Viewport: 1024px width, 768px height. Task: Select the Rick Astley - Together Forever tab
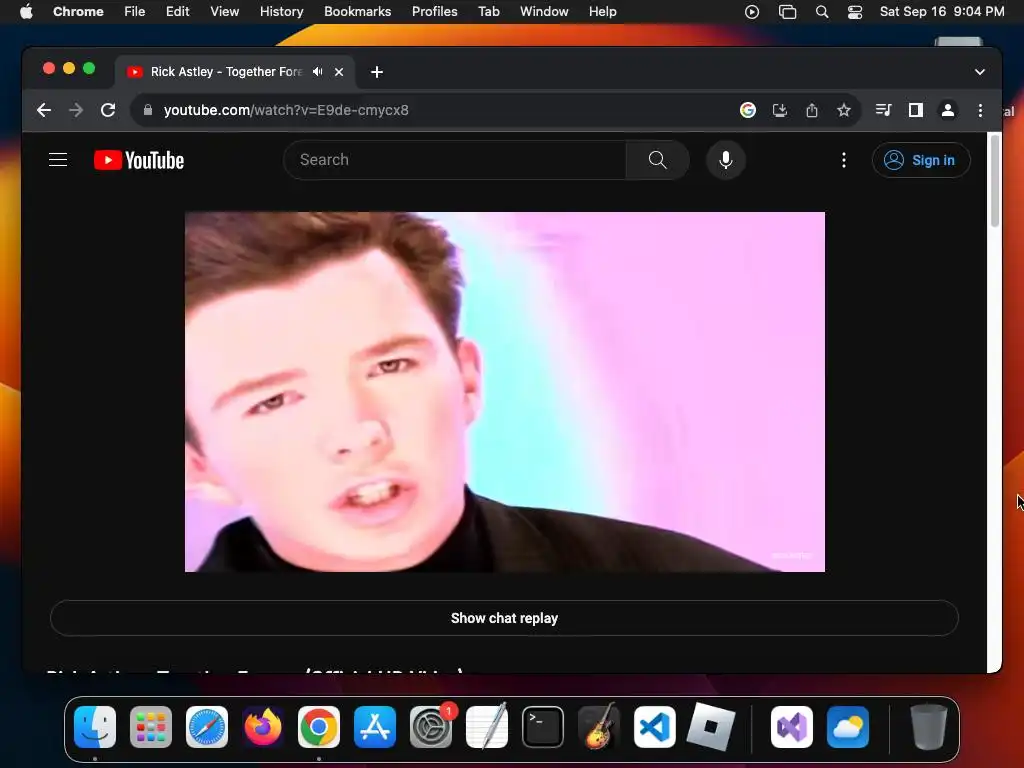(226, 72)
